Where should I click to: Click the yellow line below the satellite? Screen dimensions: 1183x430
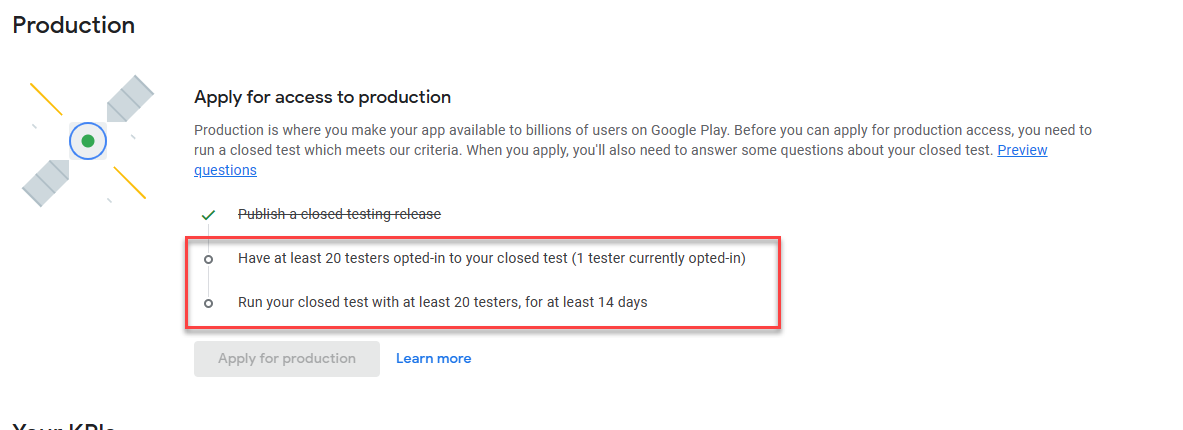pos(130,182)
